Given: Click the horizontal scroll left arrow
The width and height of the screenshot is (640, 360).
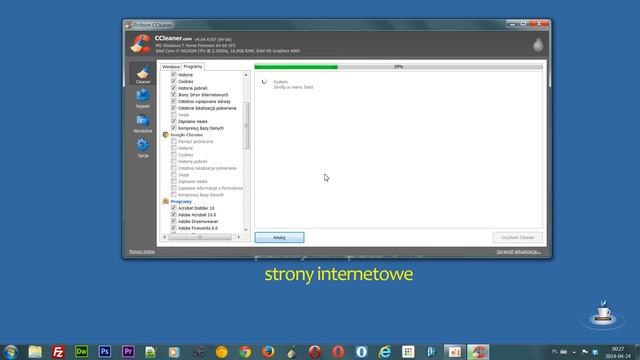Looking at the screenshot, I should coord(164,237).
